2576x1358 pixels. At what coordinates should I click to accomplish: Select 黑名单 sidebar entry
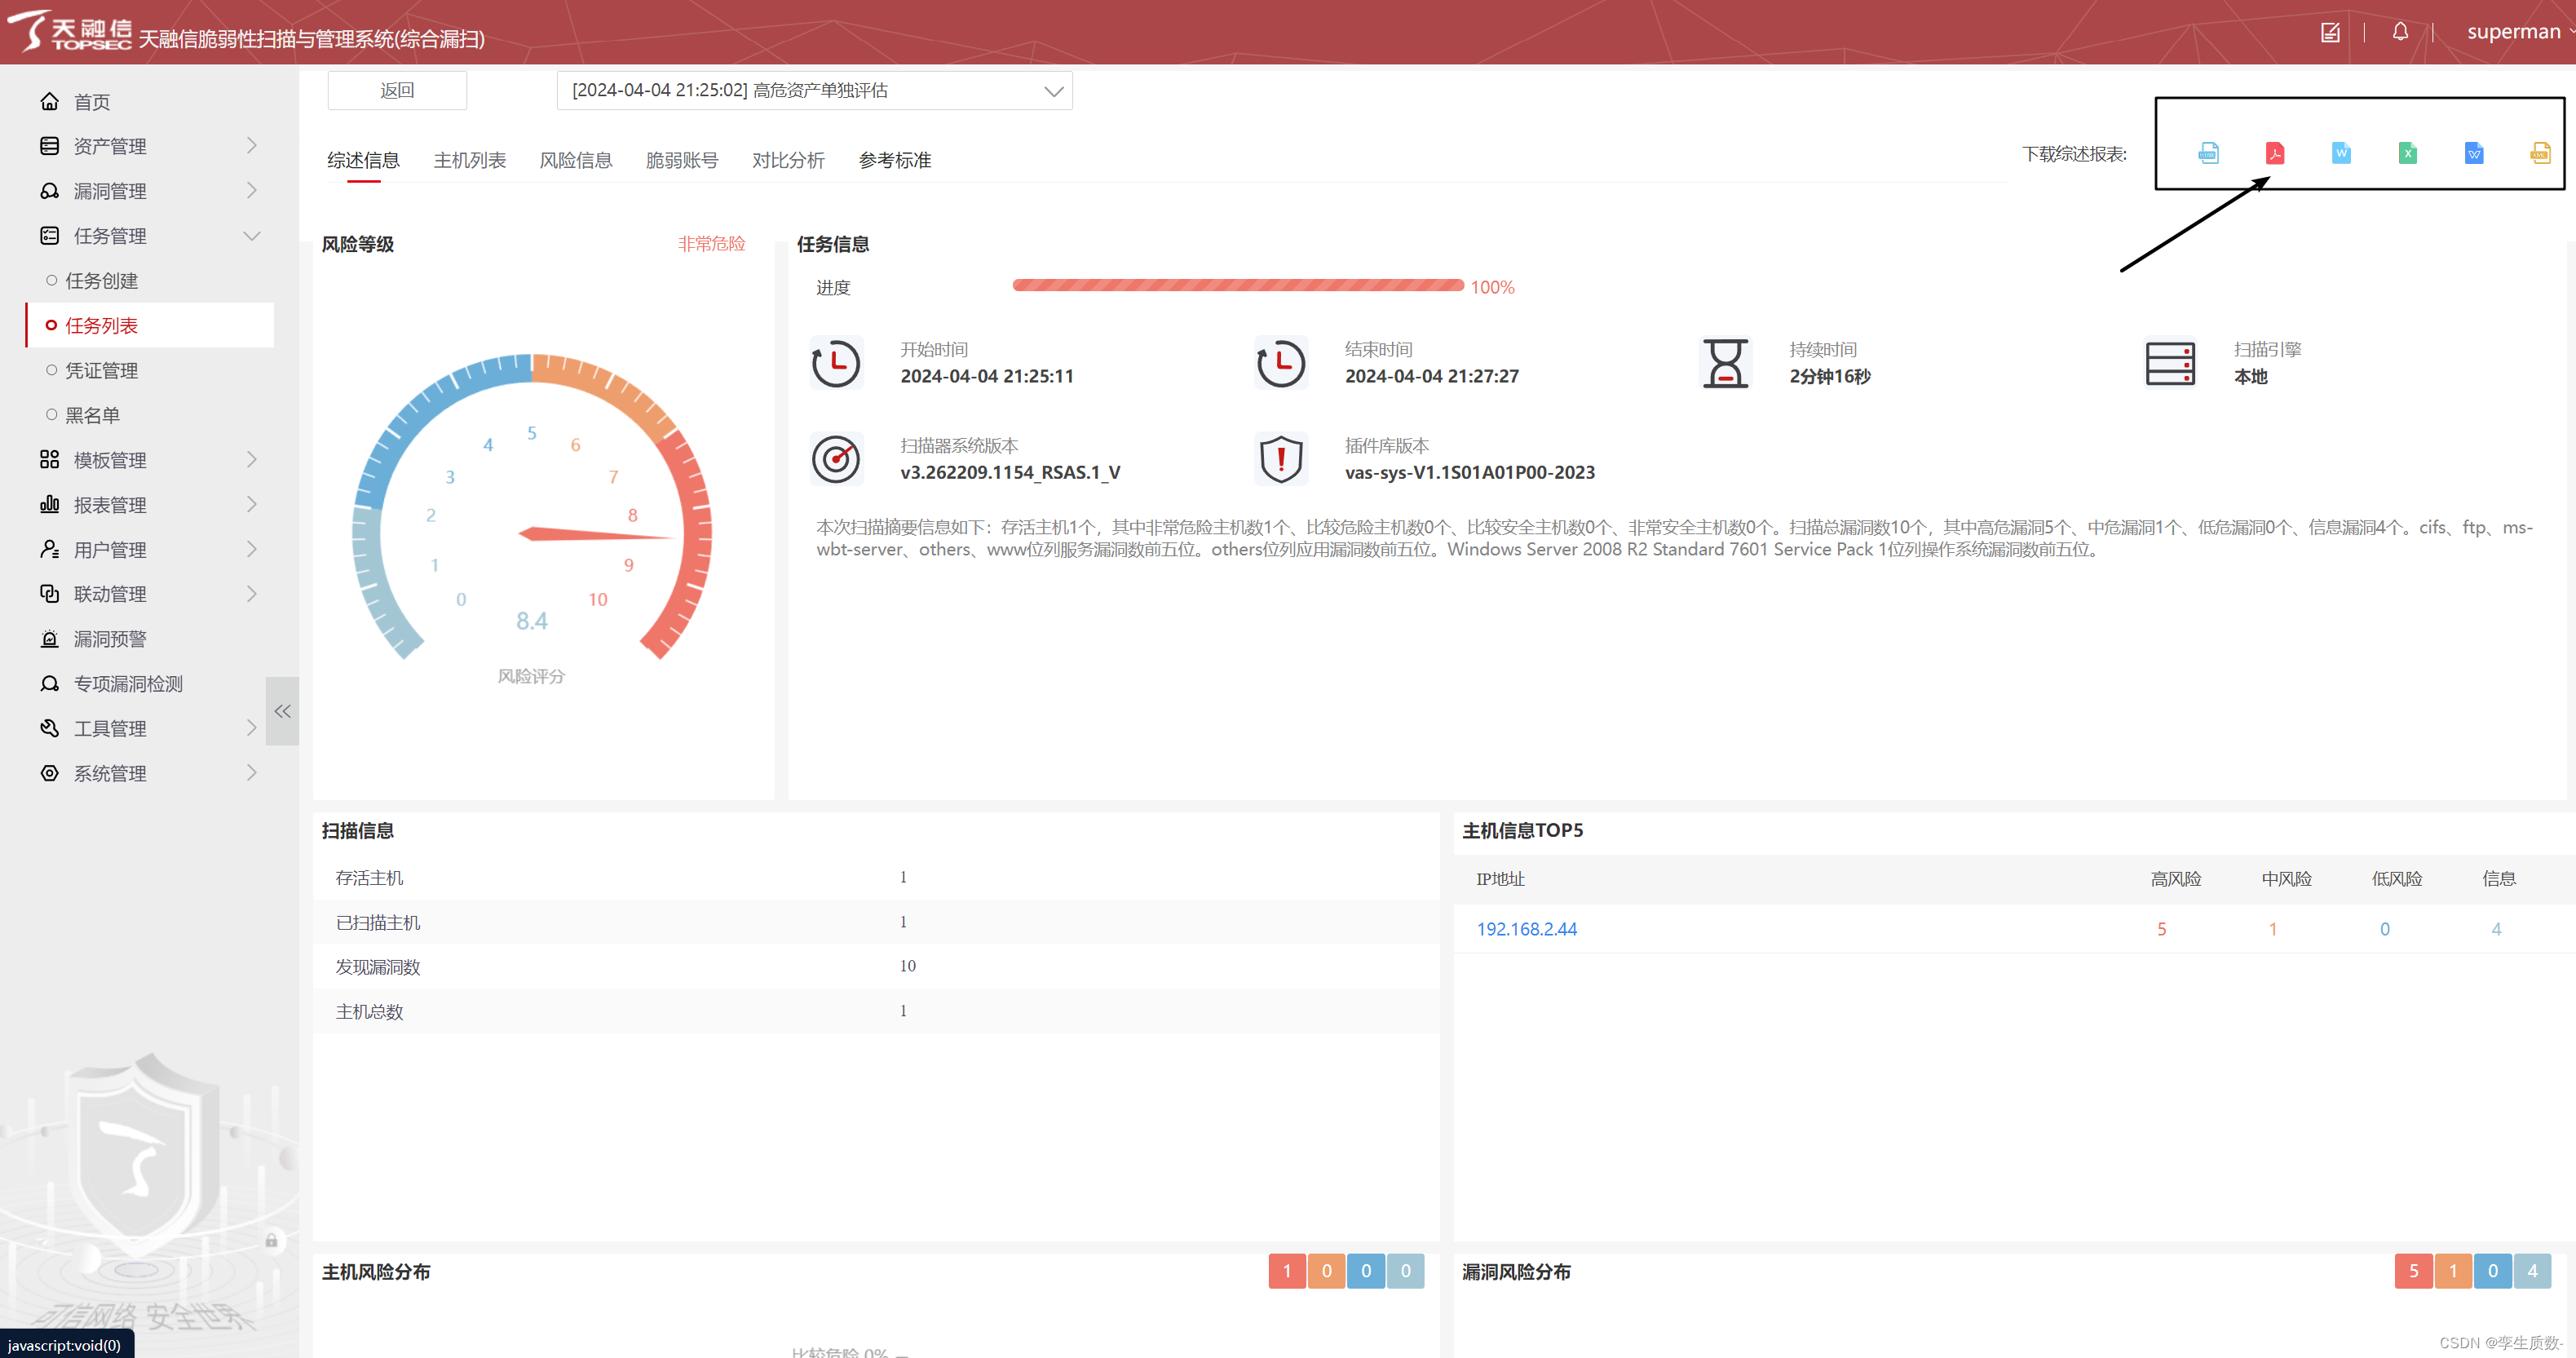(x=92, y=415)
